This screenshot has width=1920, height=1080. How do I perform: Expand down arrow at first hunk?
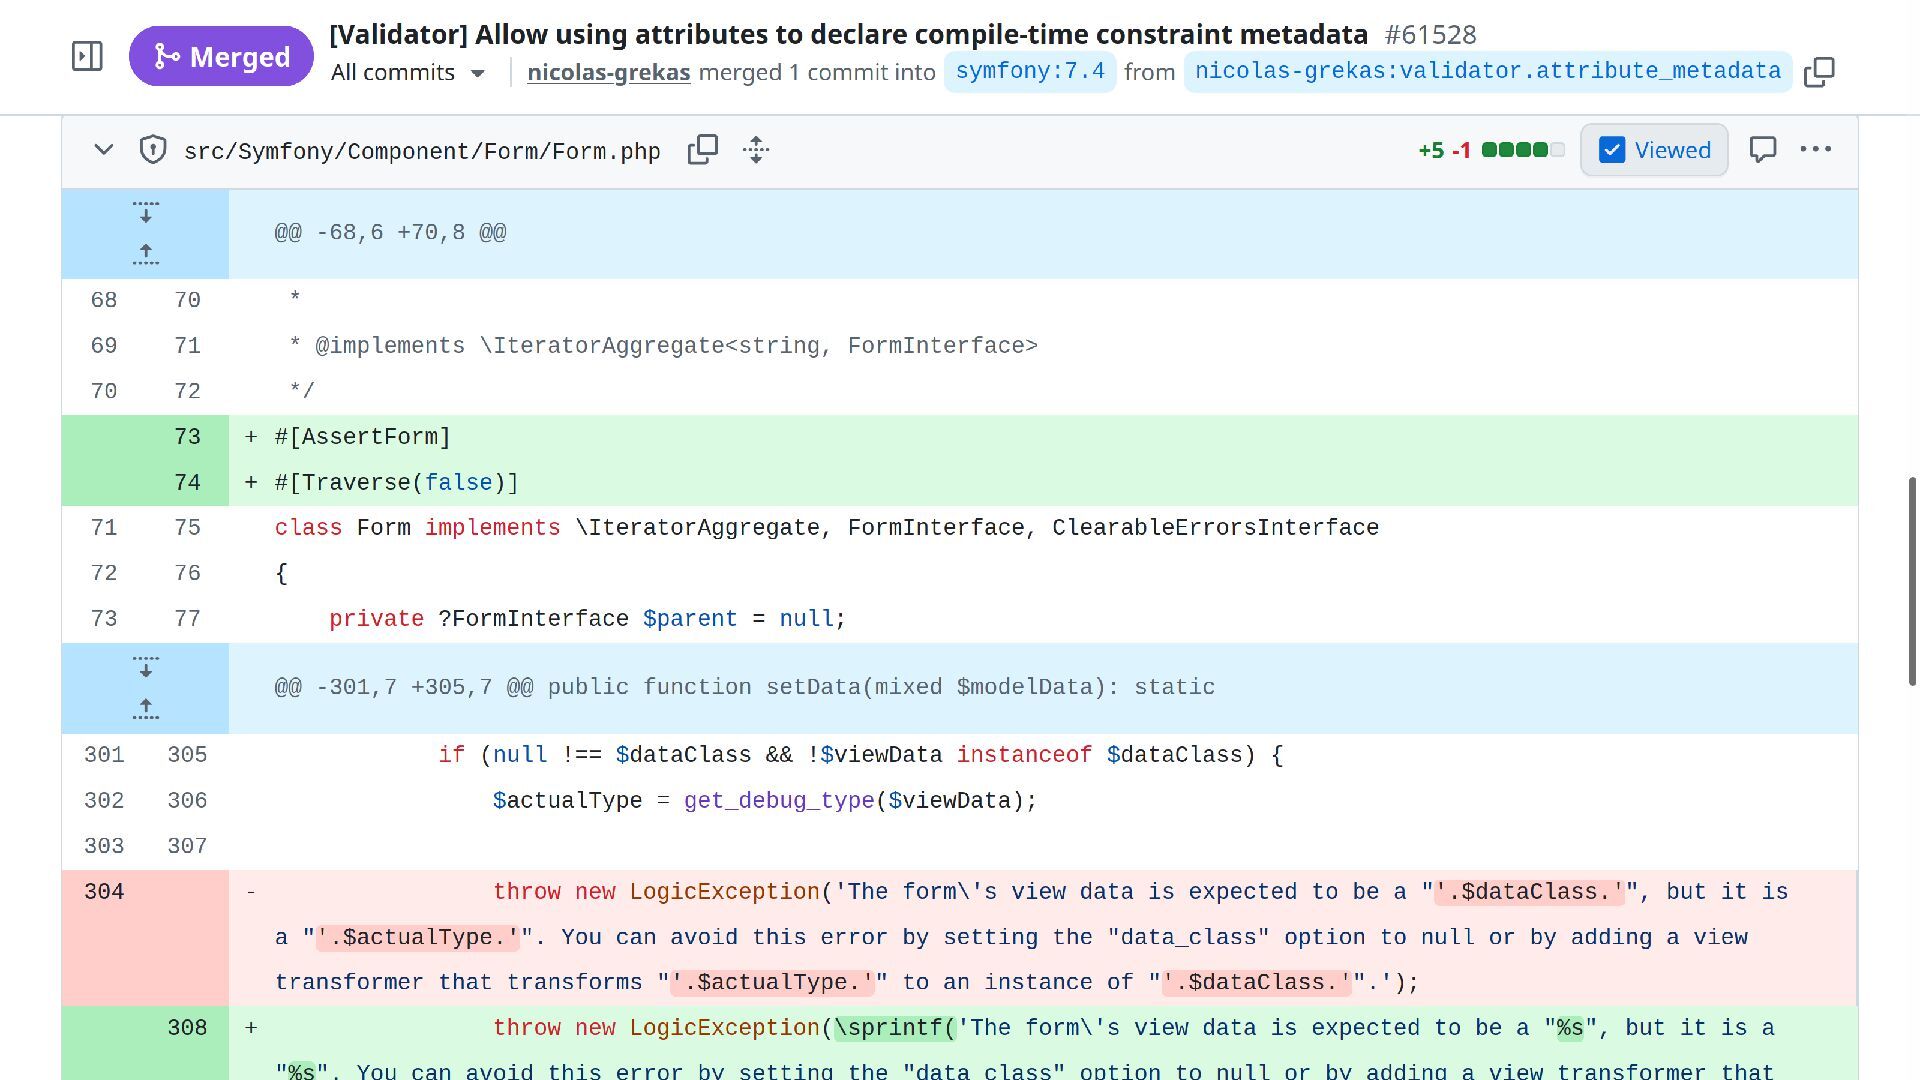pos(146,213)
